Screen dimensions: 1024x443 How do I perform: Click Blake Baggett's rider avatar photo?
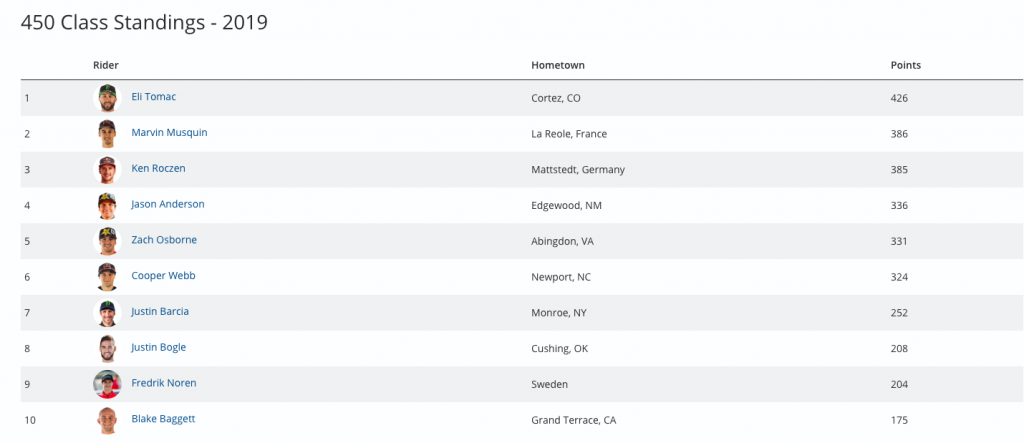coord(107,420)
